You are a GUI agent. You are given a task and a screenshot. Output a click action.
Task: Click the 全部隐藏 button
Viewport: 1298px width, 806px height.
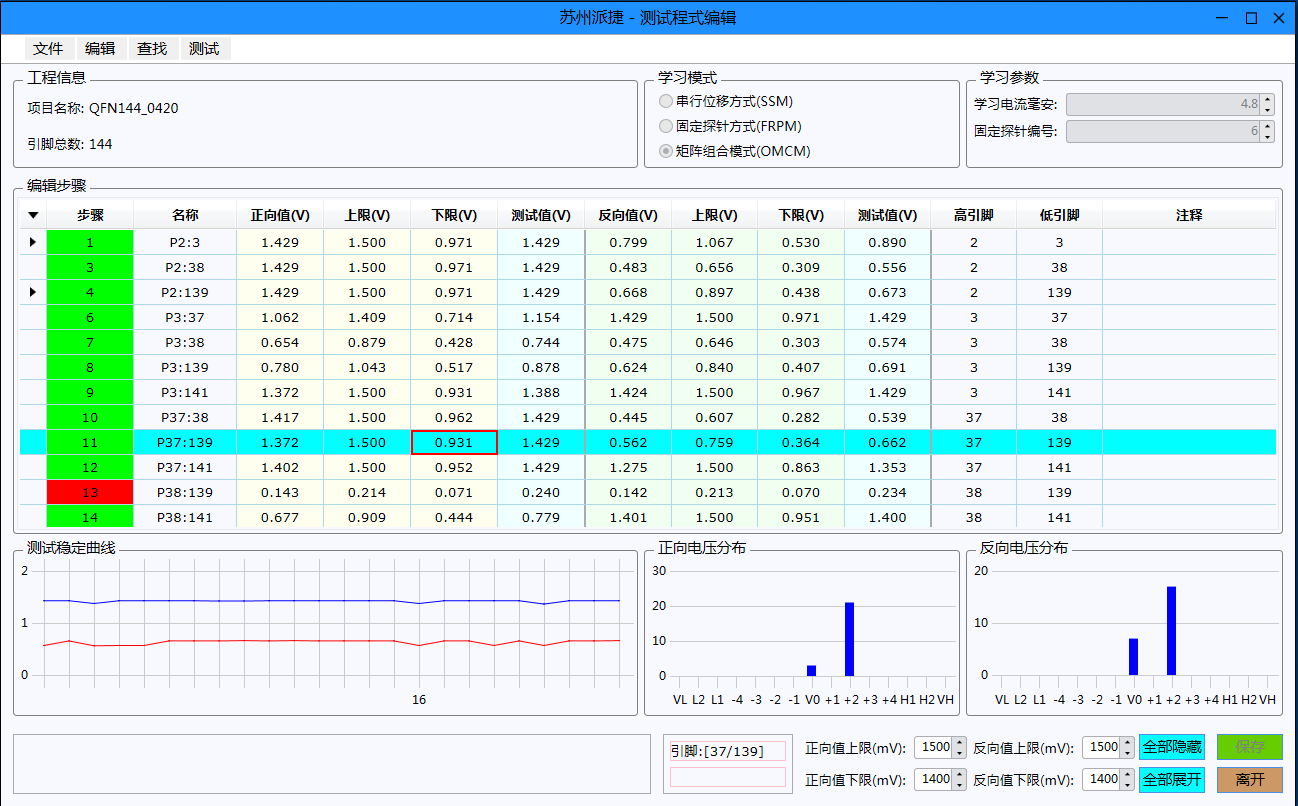click(1172, 747)
